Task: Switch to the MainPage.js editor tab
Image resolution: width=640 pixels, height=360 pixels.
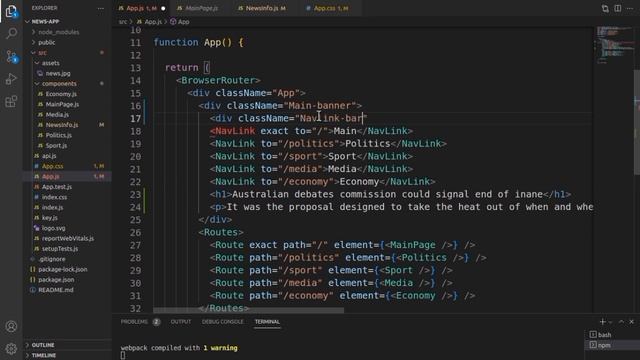Action: pos(201,8)
